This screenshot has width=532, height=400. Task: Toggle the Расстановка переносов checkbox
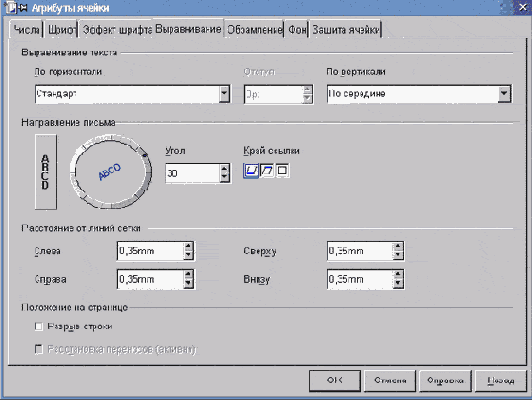(39, 349)
